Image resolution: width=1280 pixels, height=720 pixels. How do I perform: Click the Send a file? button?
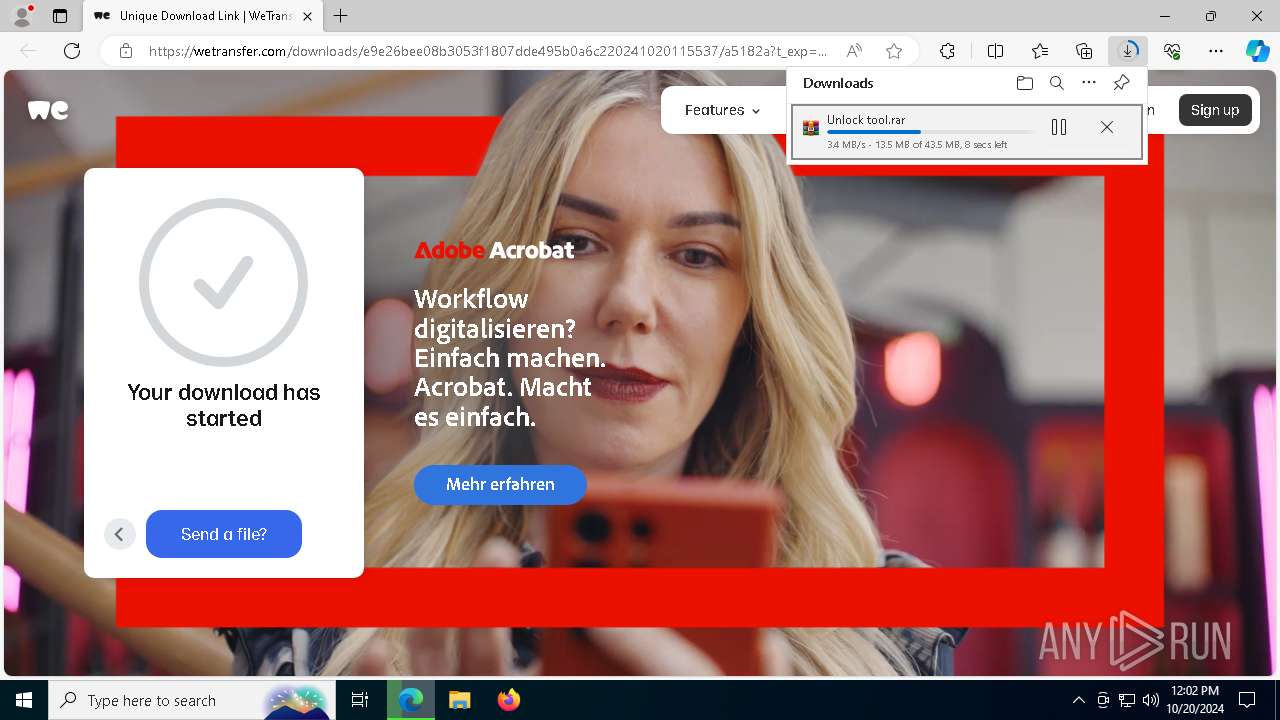point(224,534)
